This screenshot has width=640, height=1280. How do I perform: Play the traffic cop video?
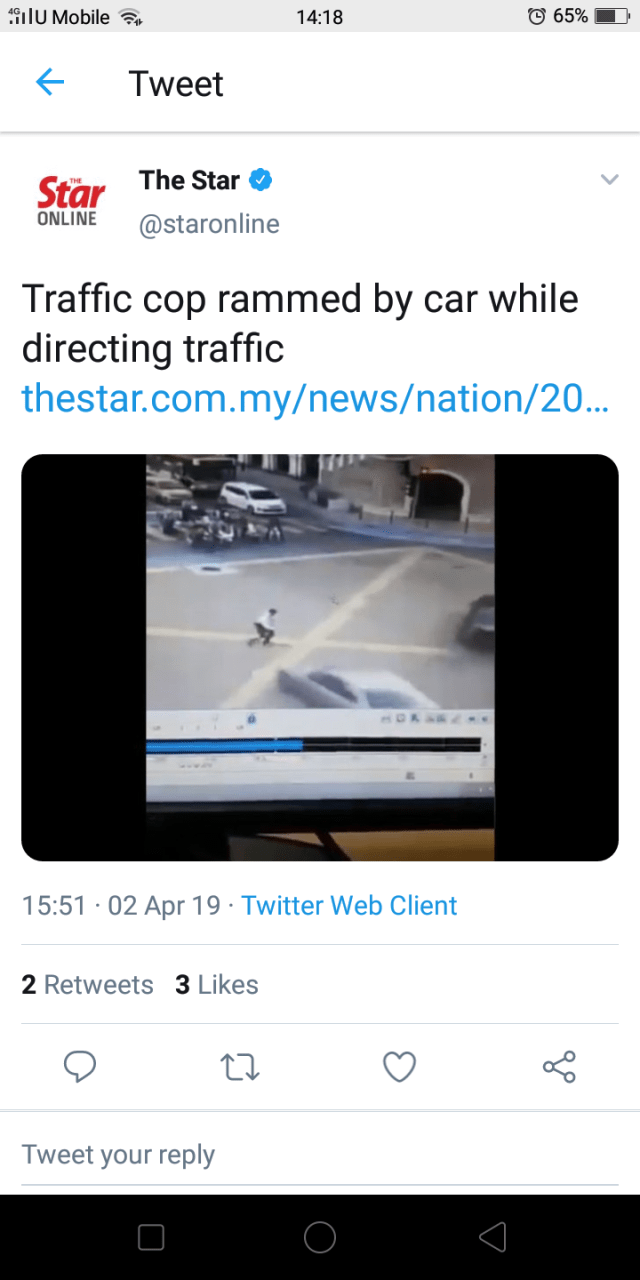click(320, 657)
